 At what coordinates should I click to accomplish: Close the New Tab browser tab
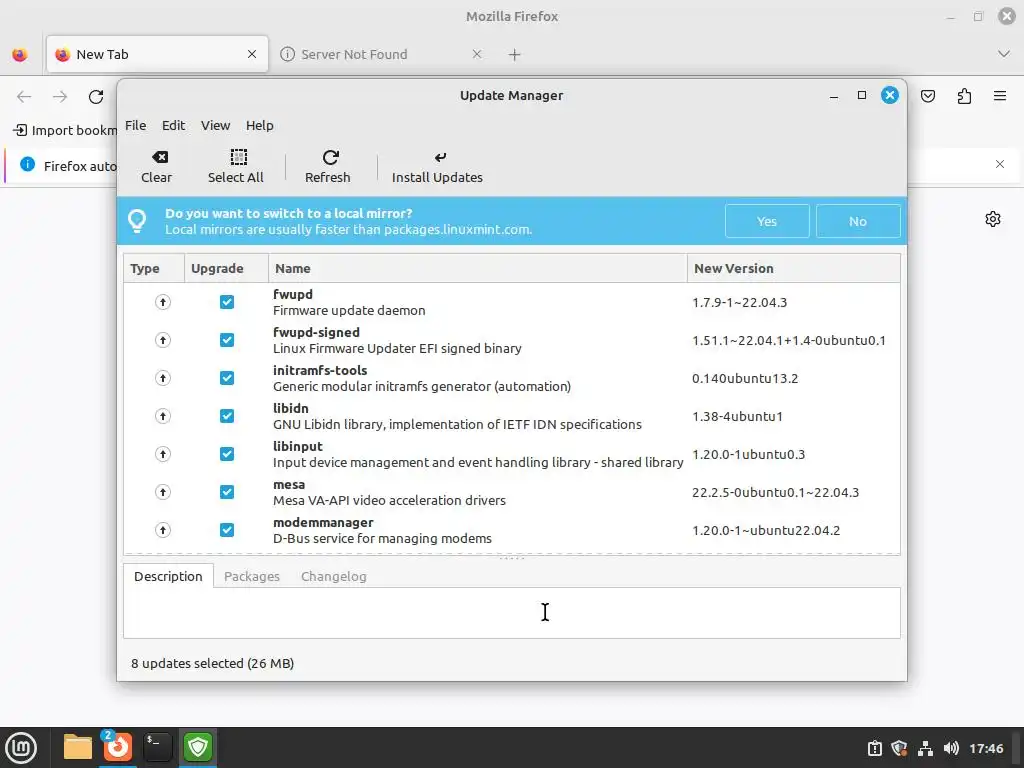(252, 54)
